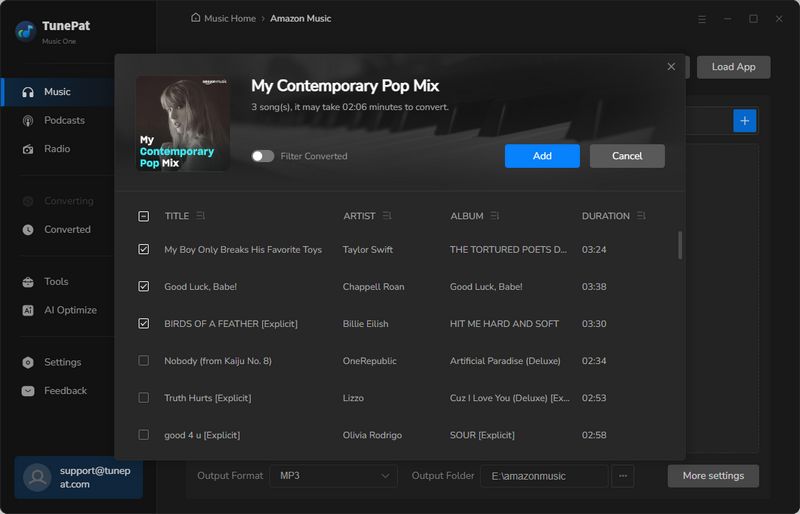Click the My Contemporary Pop Mix cover thumbnail
800x514 pixels.
(183, 123)
